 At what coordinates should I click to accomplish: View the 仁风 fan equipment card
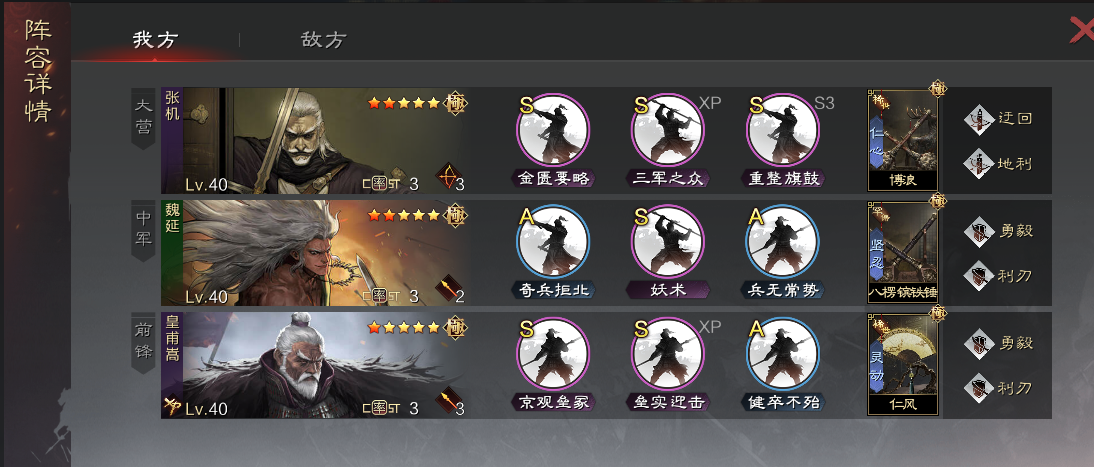coord(903,365)
